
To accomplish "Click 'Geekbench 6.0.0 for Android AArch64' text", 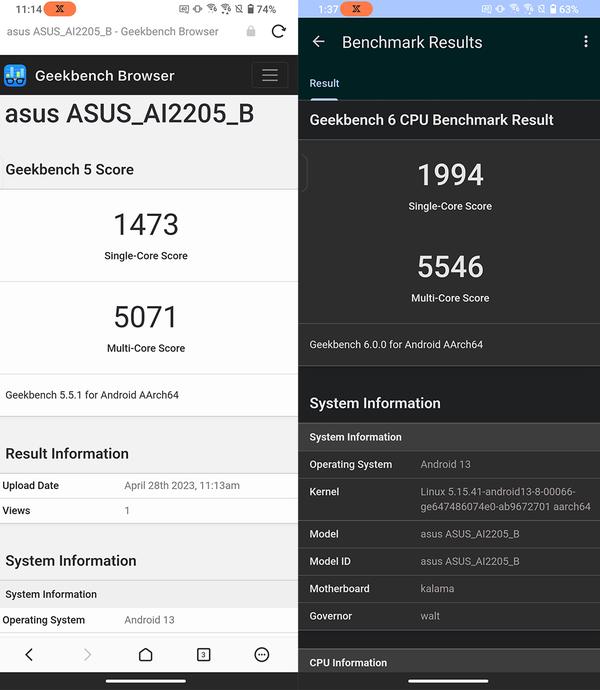I will pyautogui.click(x=396, y=345).
